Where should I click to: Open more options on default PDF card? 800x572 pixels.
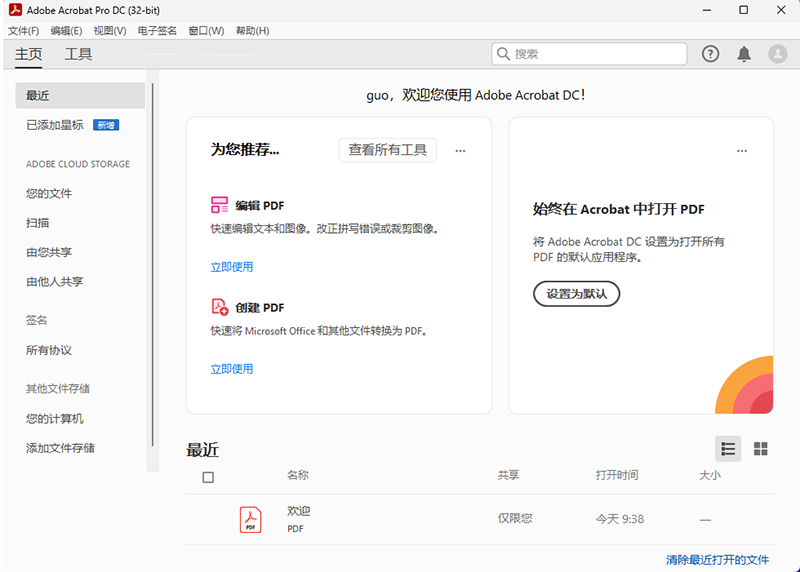pyautogui.click(x=742, y=151)
